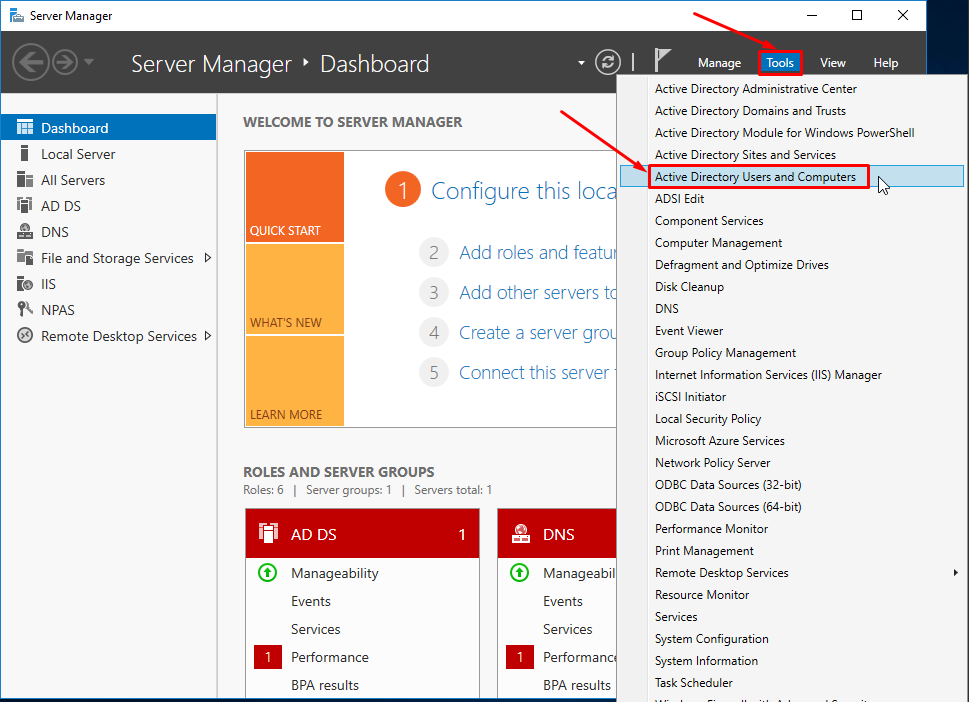The image size is (969, 702).
Task: Click the forward navigation arrow icon
Action: [65, 62]
